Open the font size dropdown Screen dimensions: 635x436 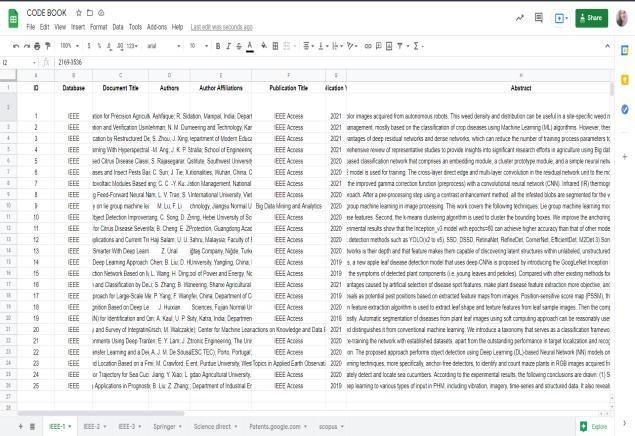(198, 46)
